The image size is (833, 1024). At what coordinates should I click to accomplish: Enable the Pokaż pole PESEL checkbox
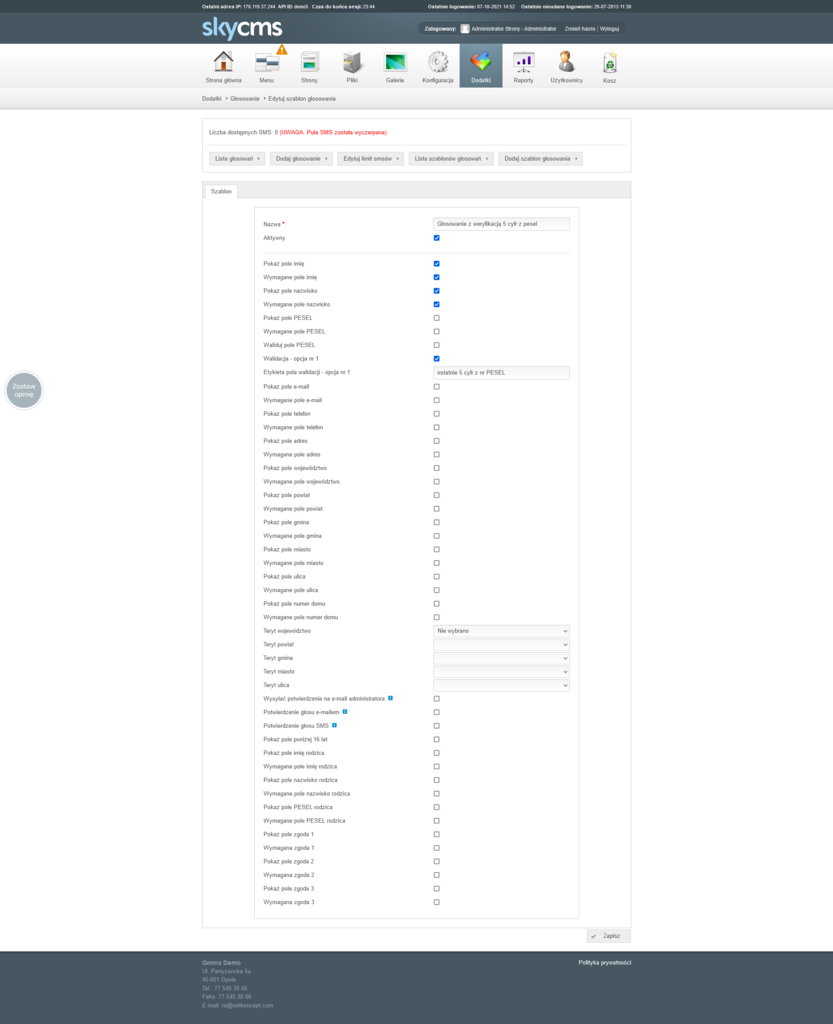point(437,318)
